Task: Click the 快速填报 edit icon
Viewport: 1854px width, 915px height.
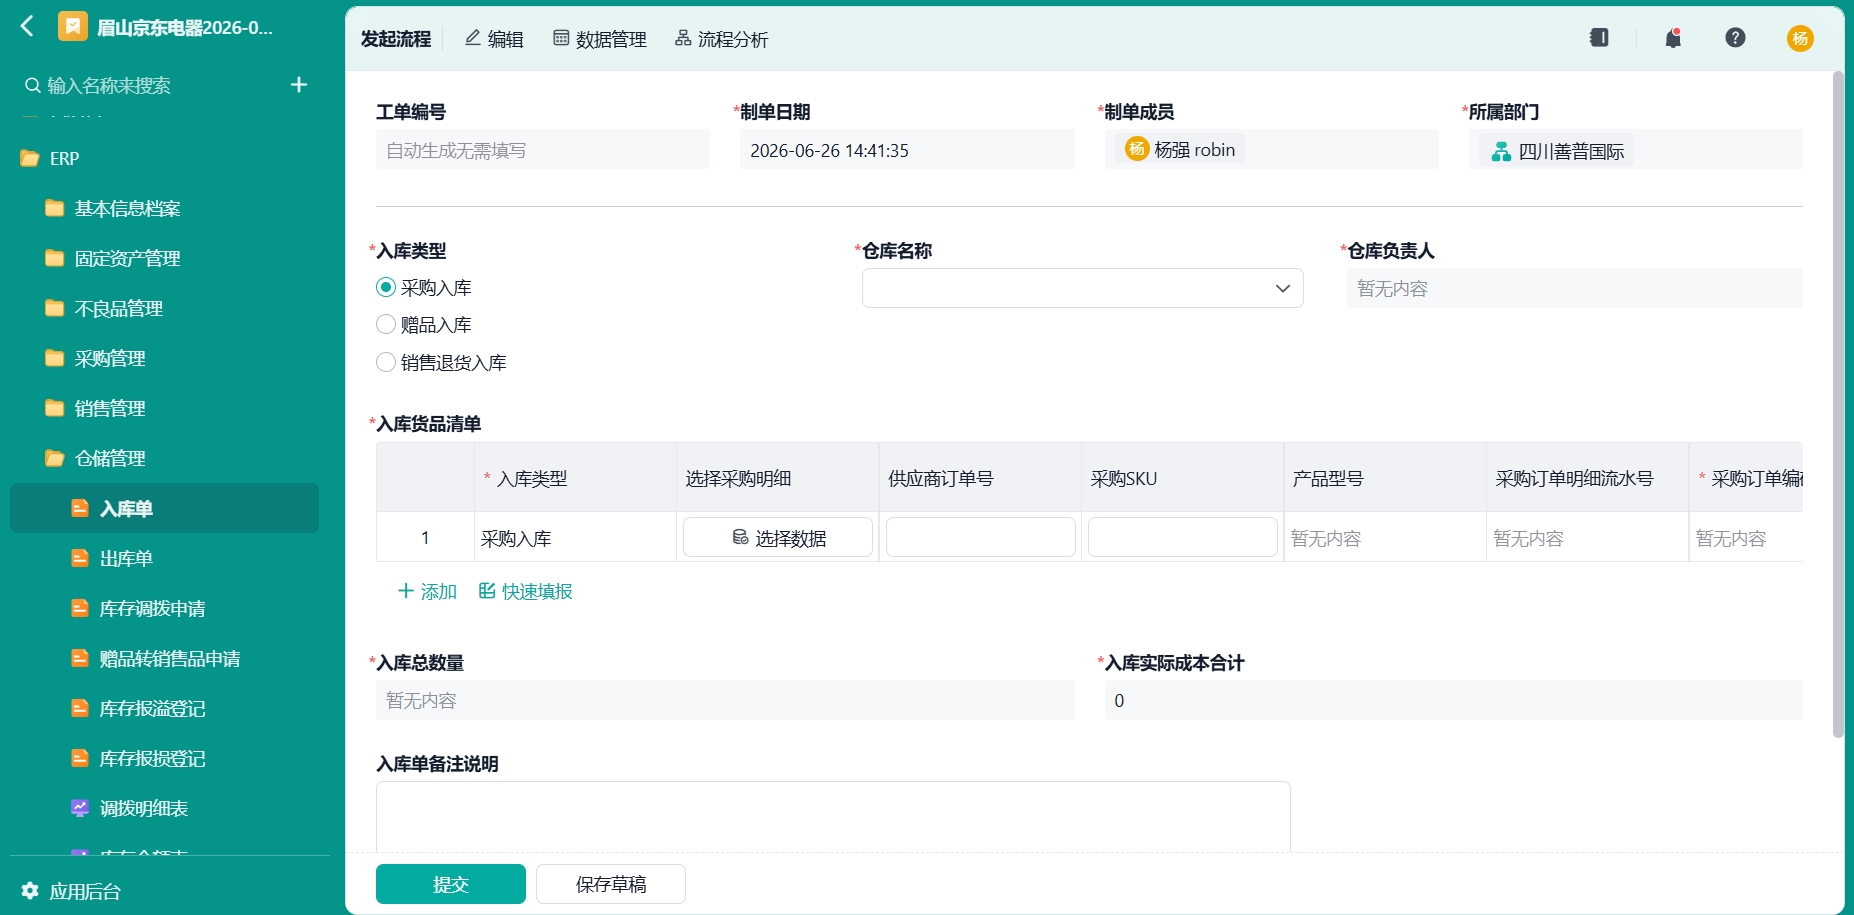Action: click(x=487, y=591)
